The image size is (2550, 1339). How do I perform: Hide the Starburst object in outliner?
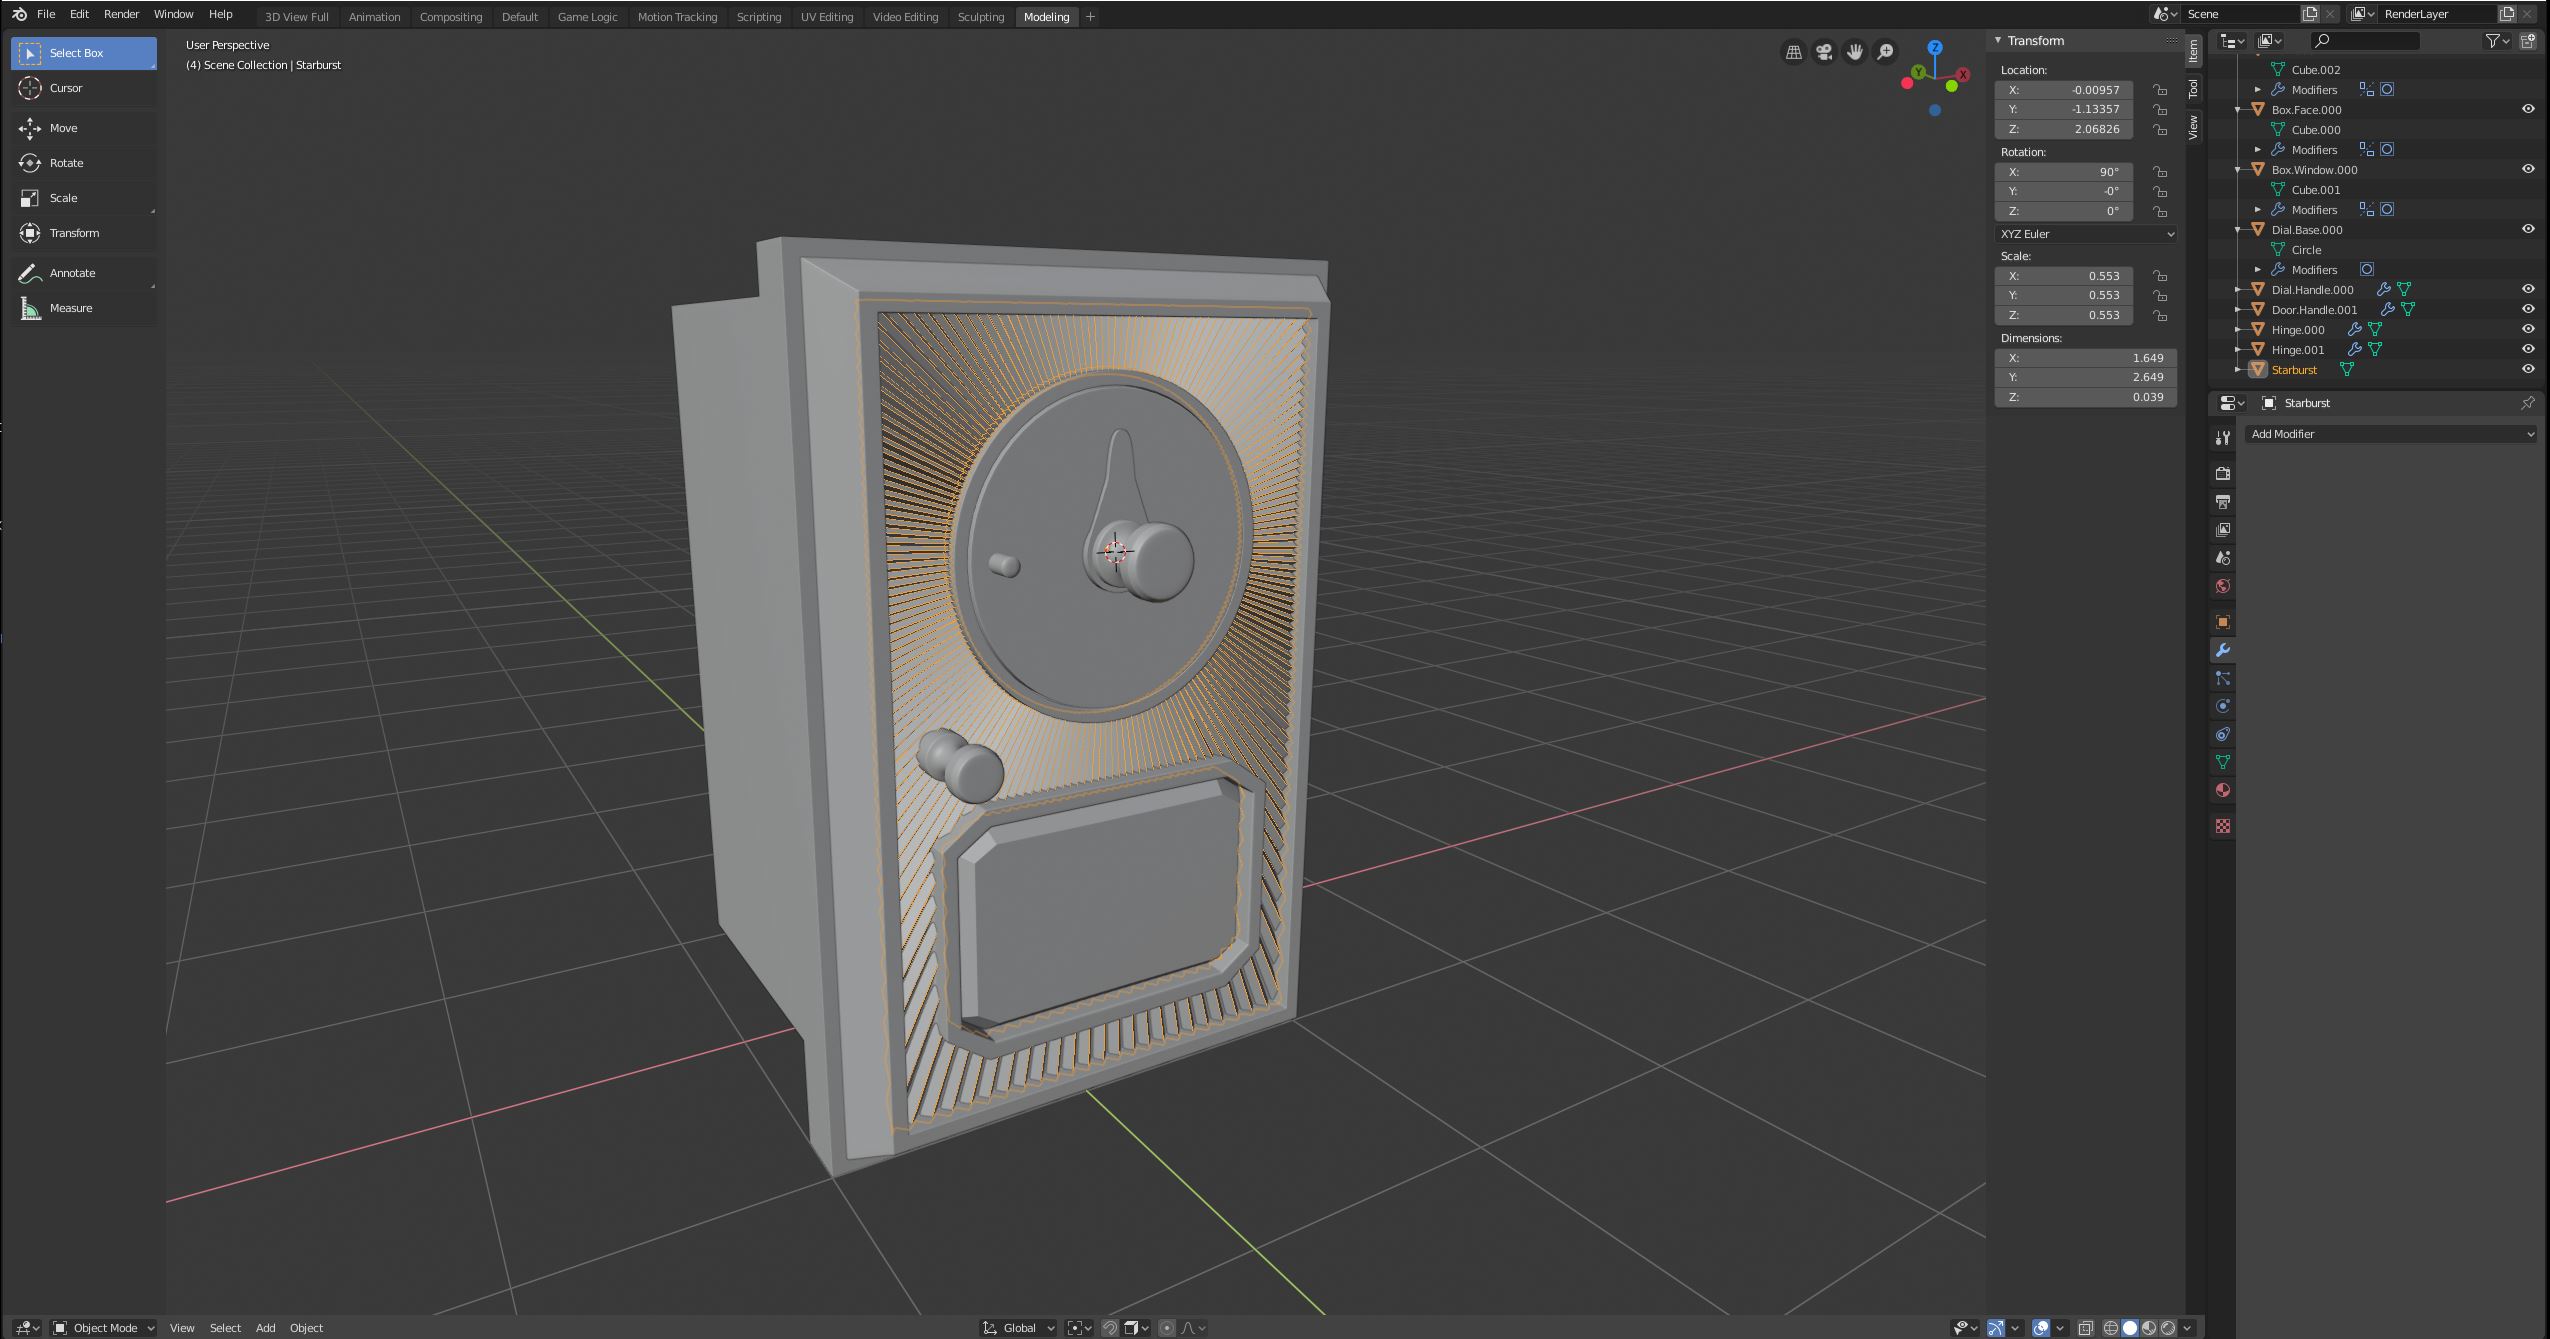[x=2527, y=369]
